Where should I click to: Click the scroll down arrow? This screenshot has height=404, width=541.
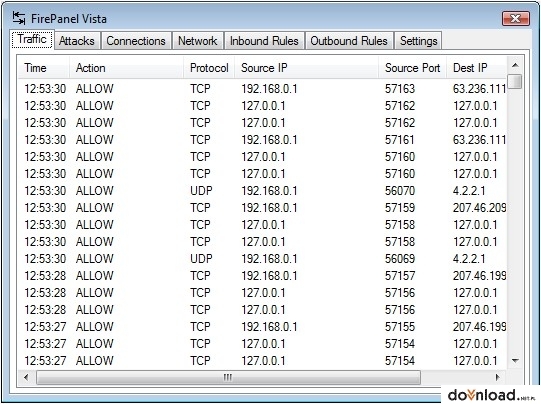[x=515, y=361]
